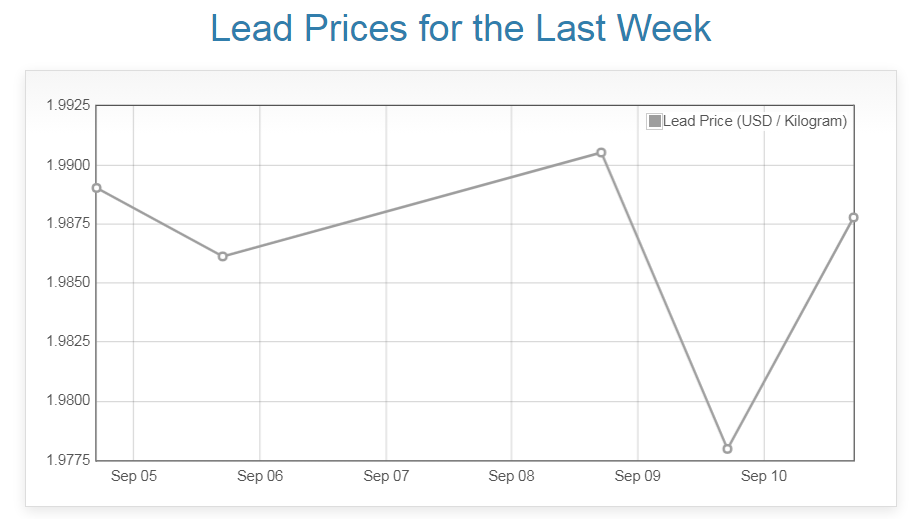Screen dimensions: 912x519
Task: Select the data point between Sep 05 and Sep 06
Action: (x=222, y=257)
